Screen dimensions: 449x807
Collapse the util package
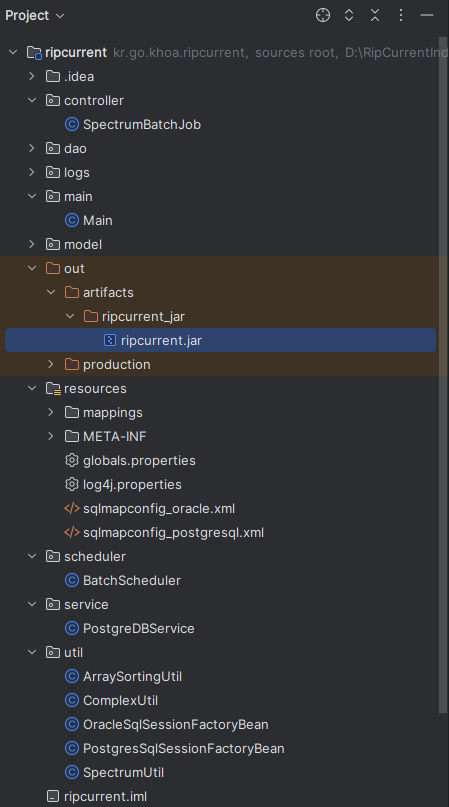tap(32, 653)
